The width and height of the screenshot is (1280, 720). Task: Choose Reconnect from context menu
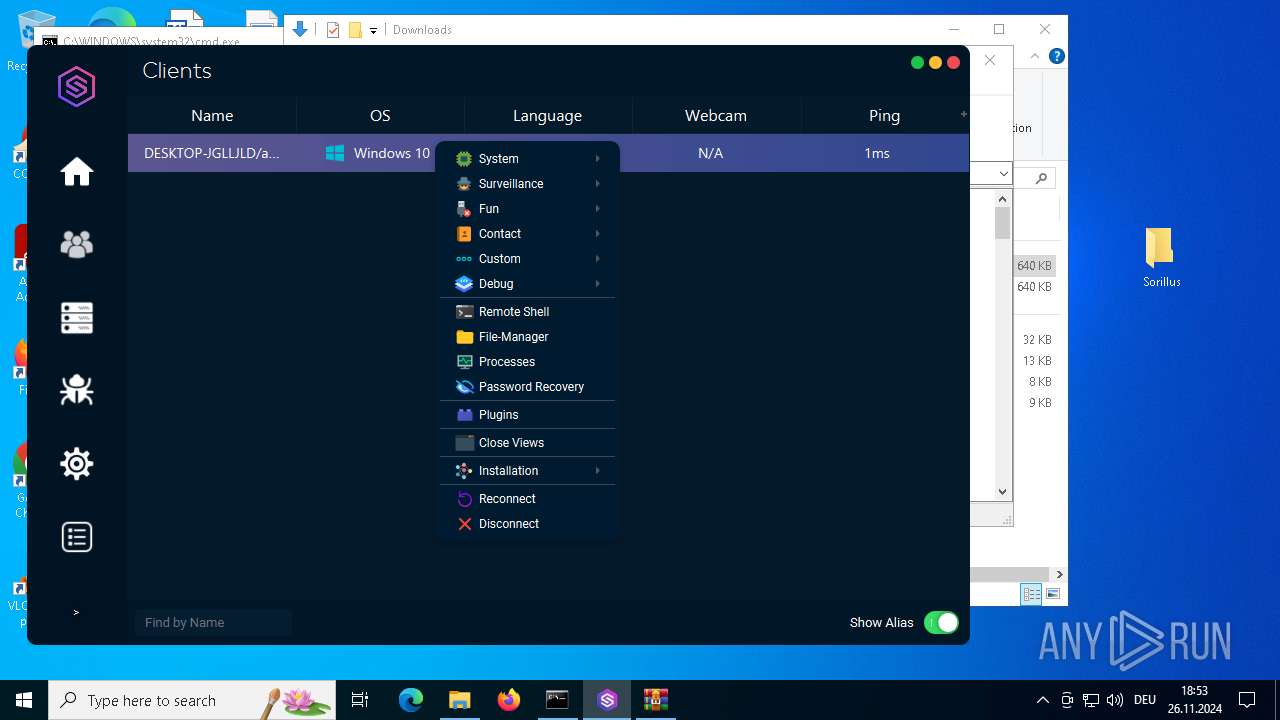click(528, 499)
